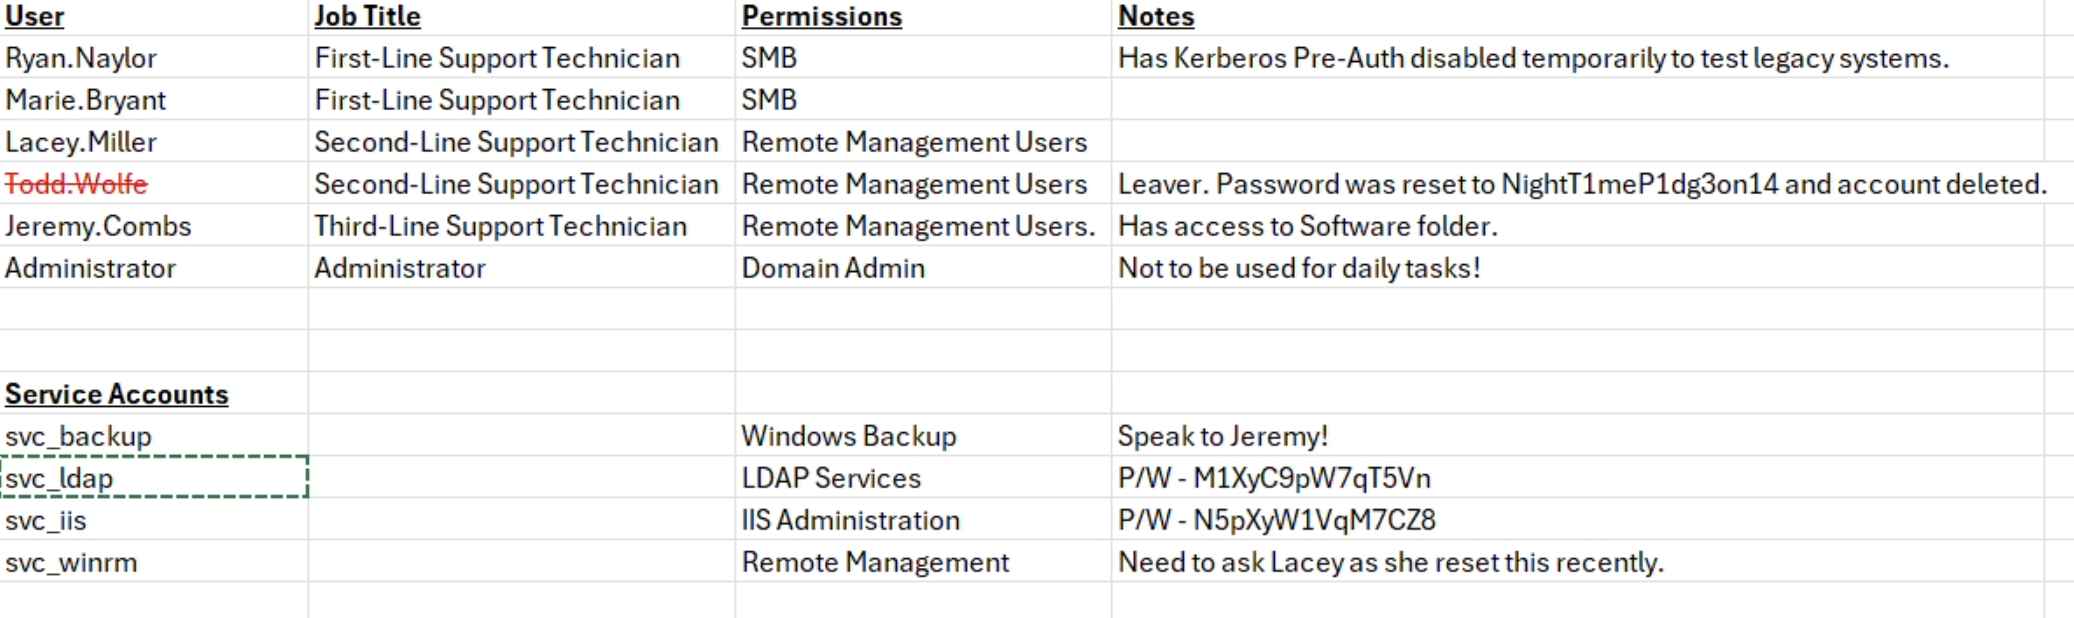Select the Domain Admin permissions cell
2074x618 pixels.
(x=833, y=269)
